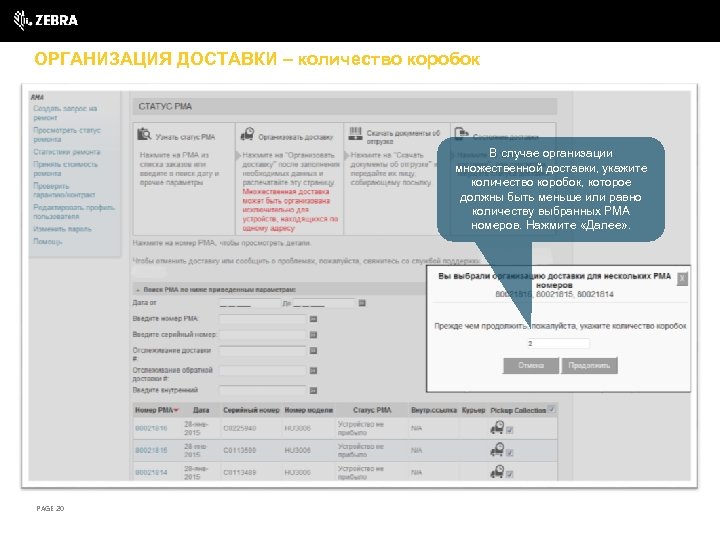Click model number HU3006 in row 80021816

point(298,428)
